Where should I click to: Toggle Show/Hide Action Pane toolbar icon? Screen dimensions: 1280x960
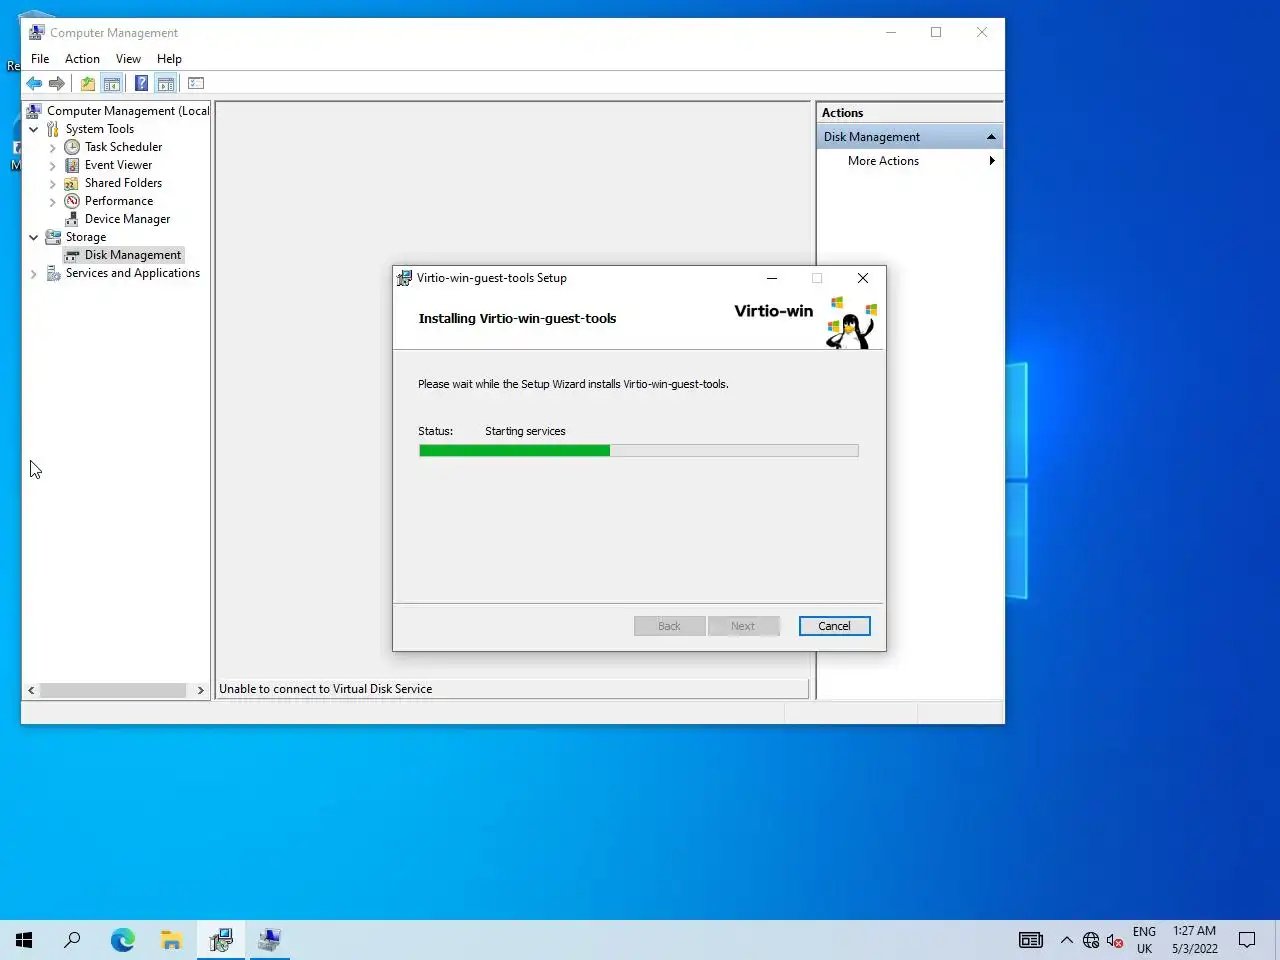166,83
